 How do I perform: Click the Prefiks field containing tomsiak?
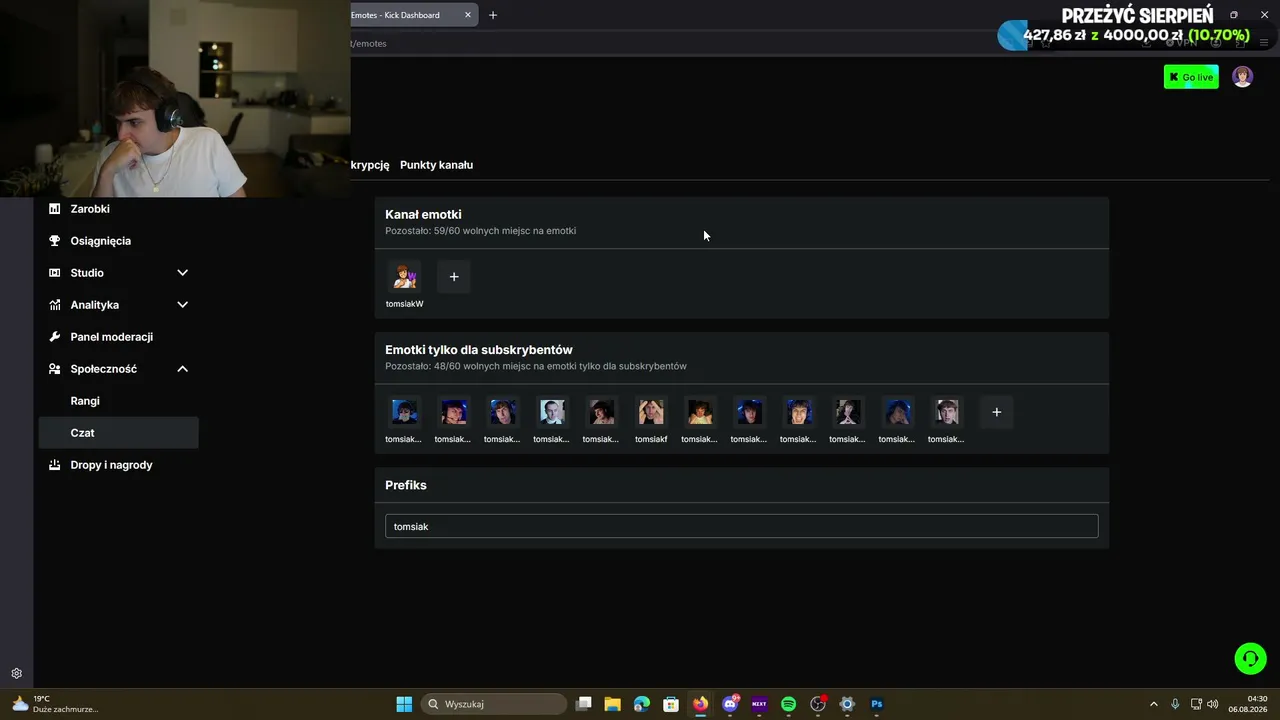(742, 526)
